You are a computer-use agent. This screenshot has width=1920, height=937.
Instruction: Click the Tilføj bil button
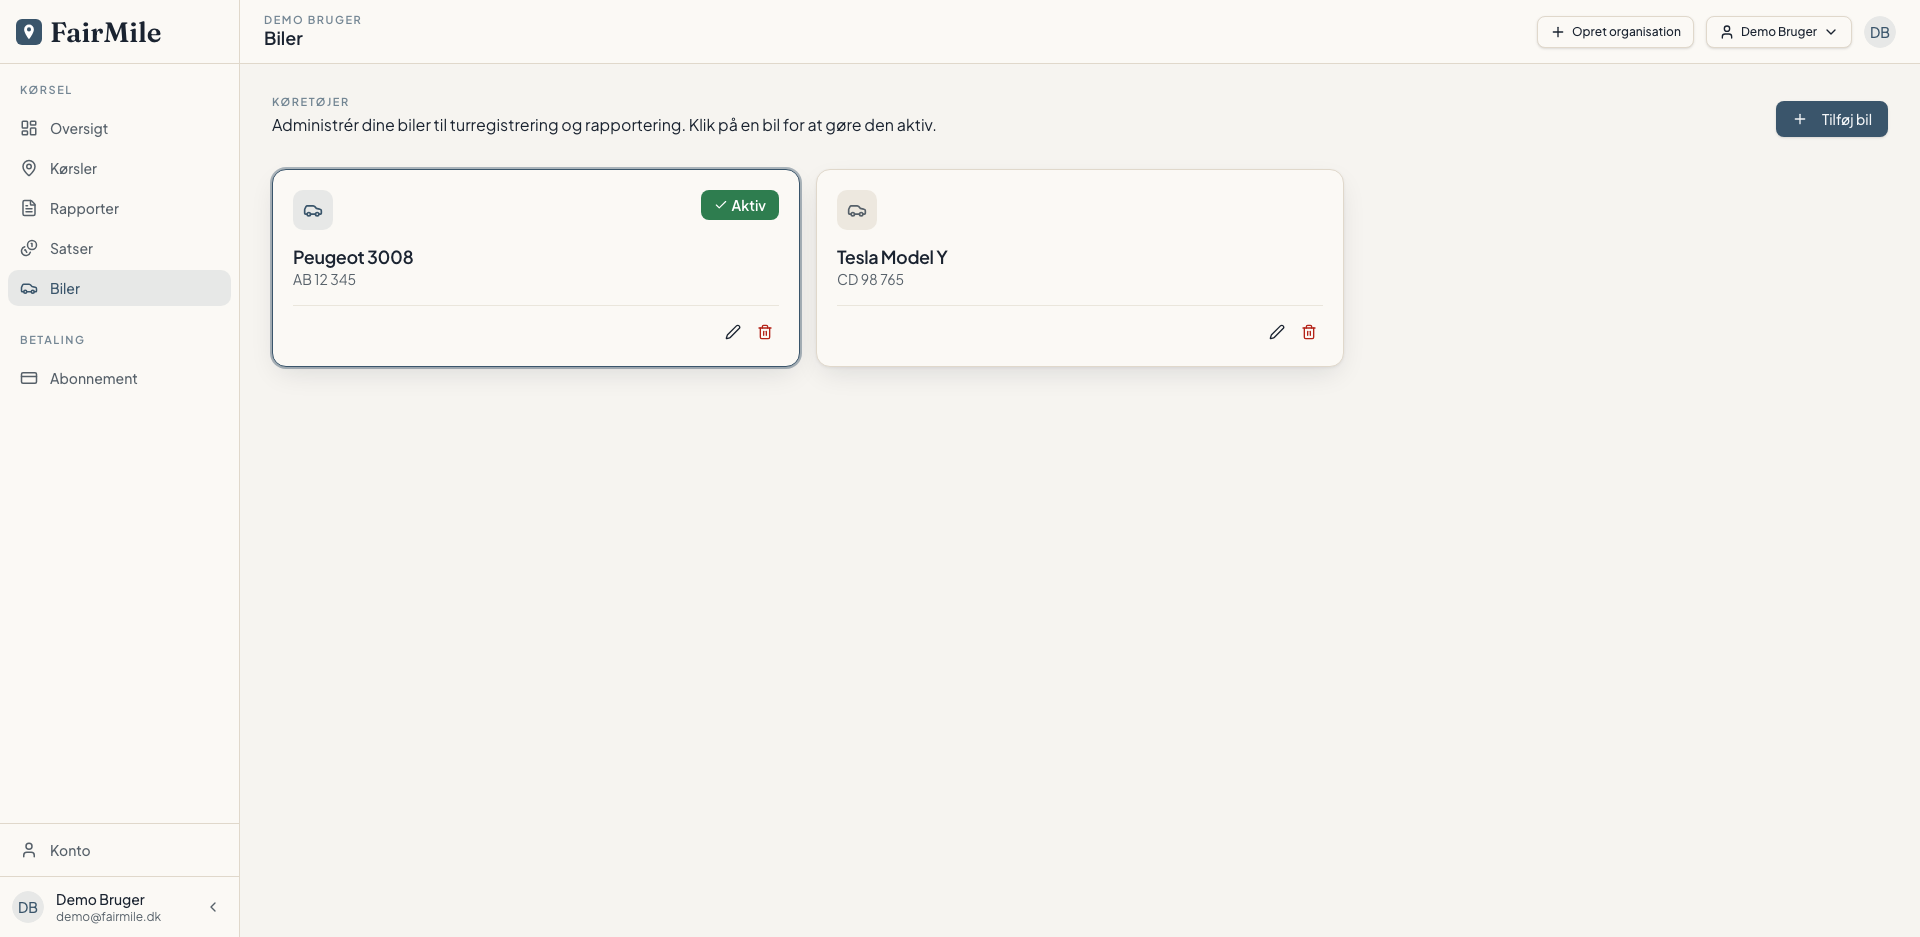[x=1831, y=119]
